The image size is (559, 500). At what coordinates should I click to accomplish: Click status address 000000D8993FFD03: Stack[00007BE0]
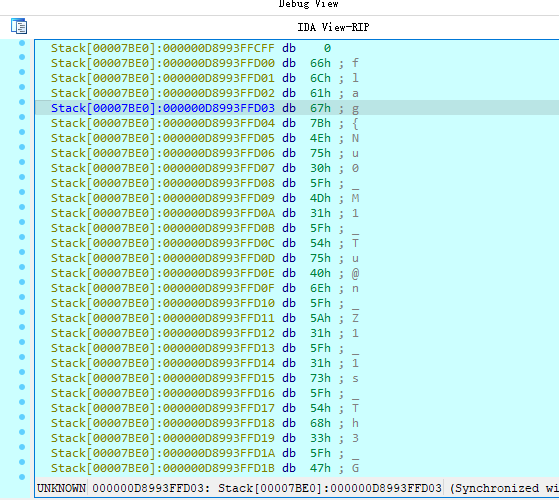(267, 488)
